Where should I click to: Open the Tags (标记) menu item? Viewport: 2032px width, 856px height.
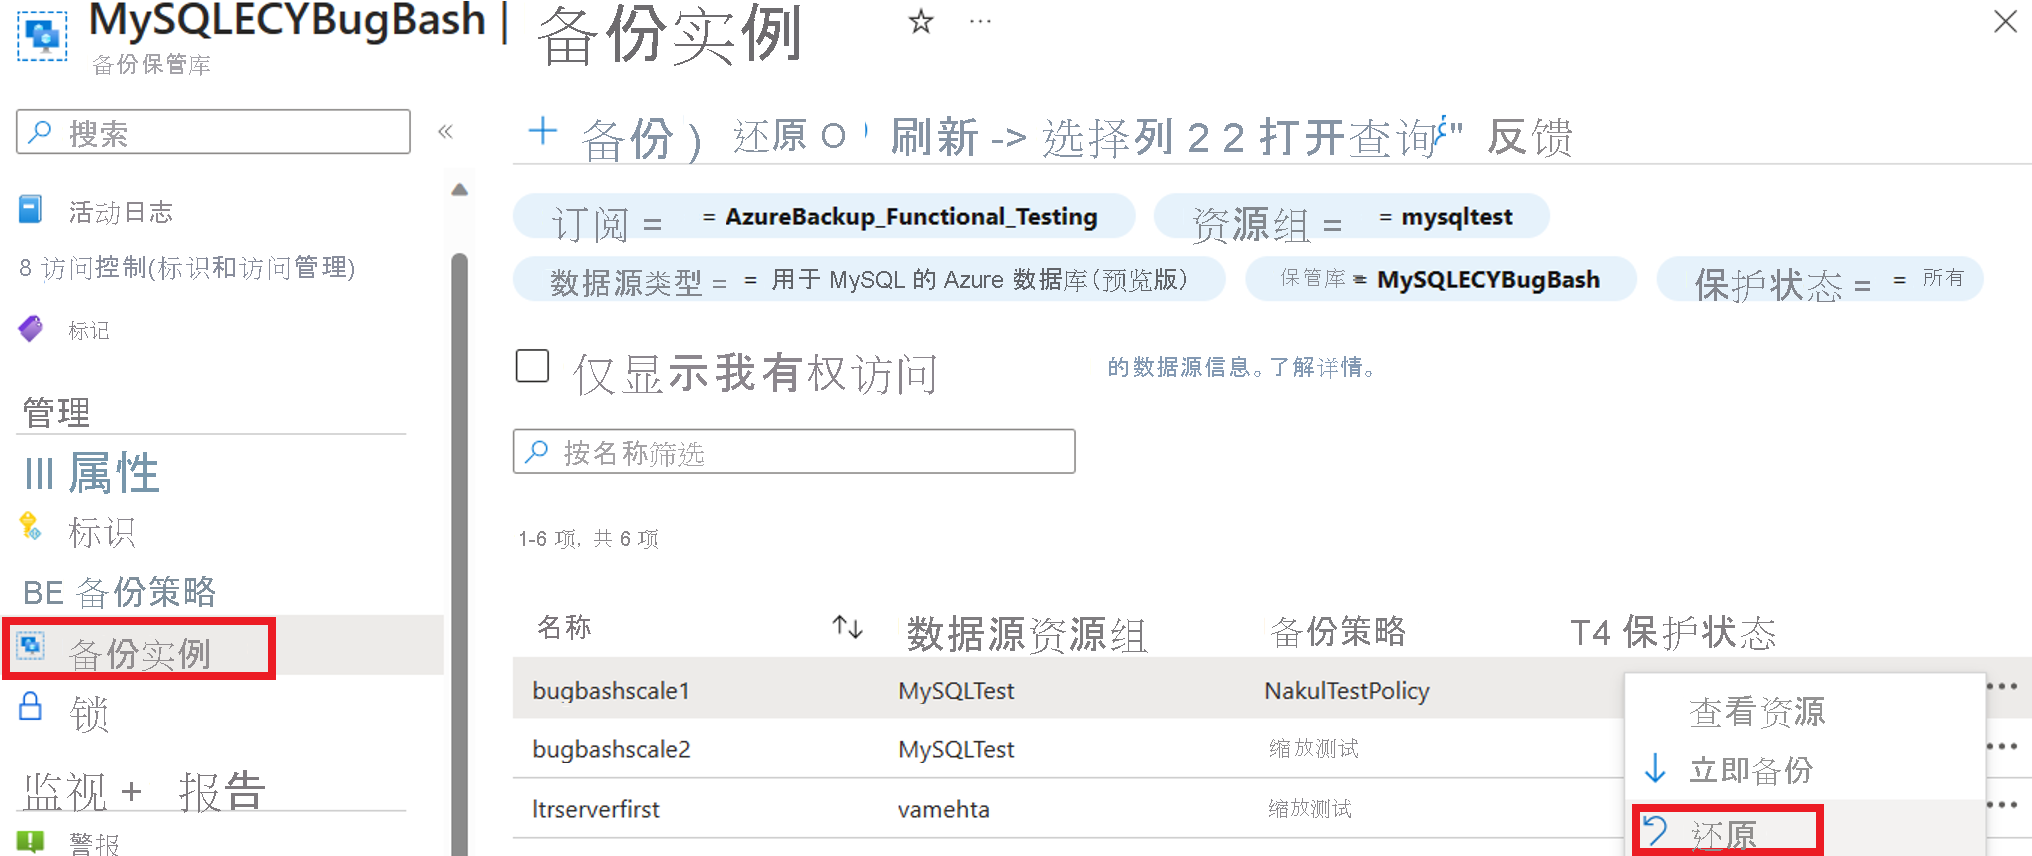pos(89,330)
